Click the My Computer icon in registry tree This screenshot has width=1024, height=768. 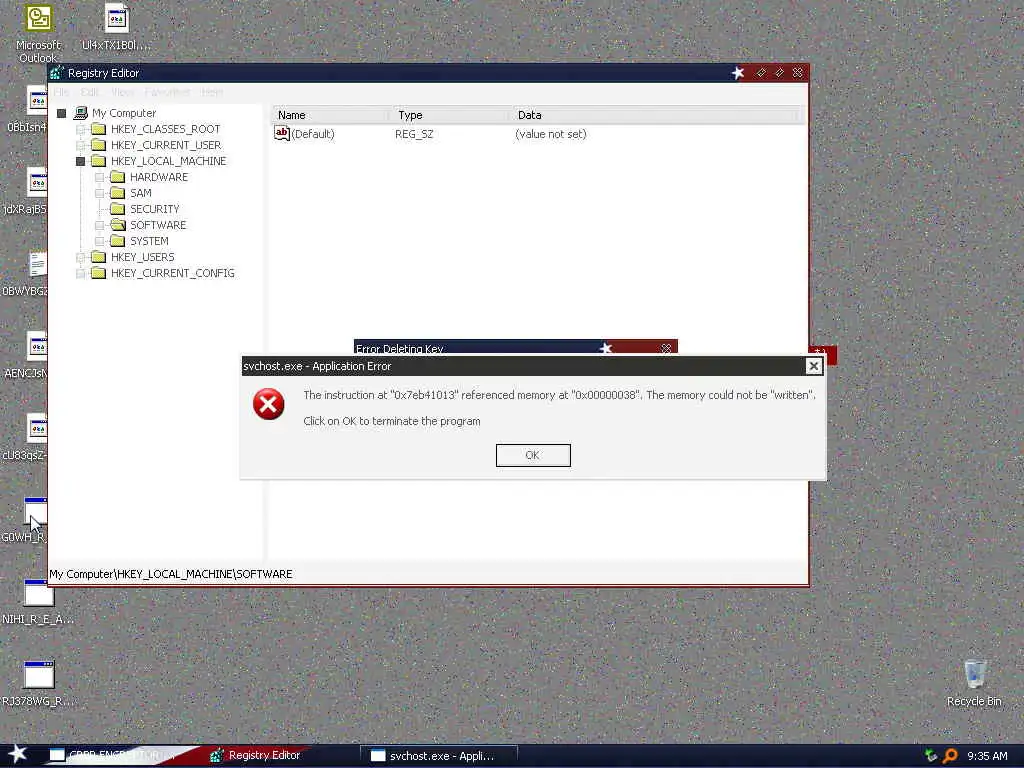80,113
